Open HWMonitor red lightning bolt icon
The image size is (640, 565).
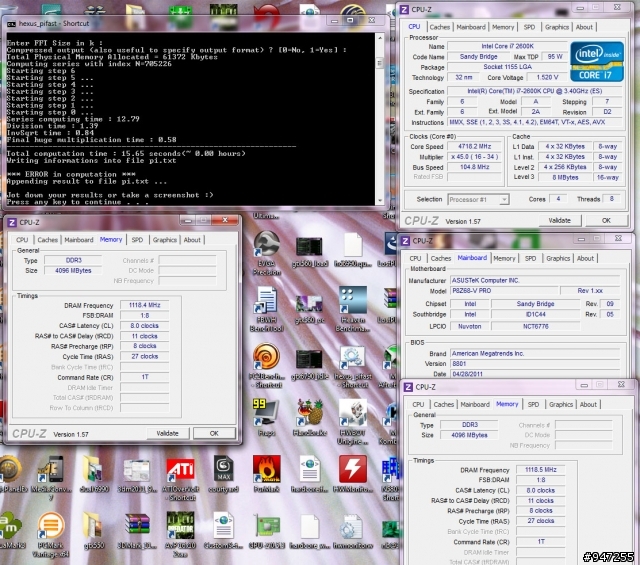[x=353, y=472]
